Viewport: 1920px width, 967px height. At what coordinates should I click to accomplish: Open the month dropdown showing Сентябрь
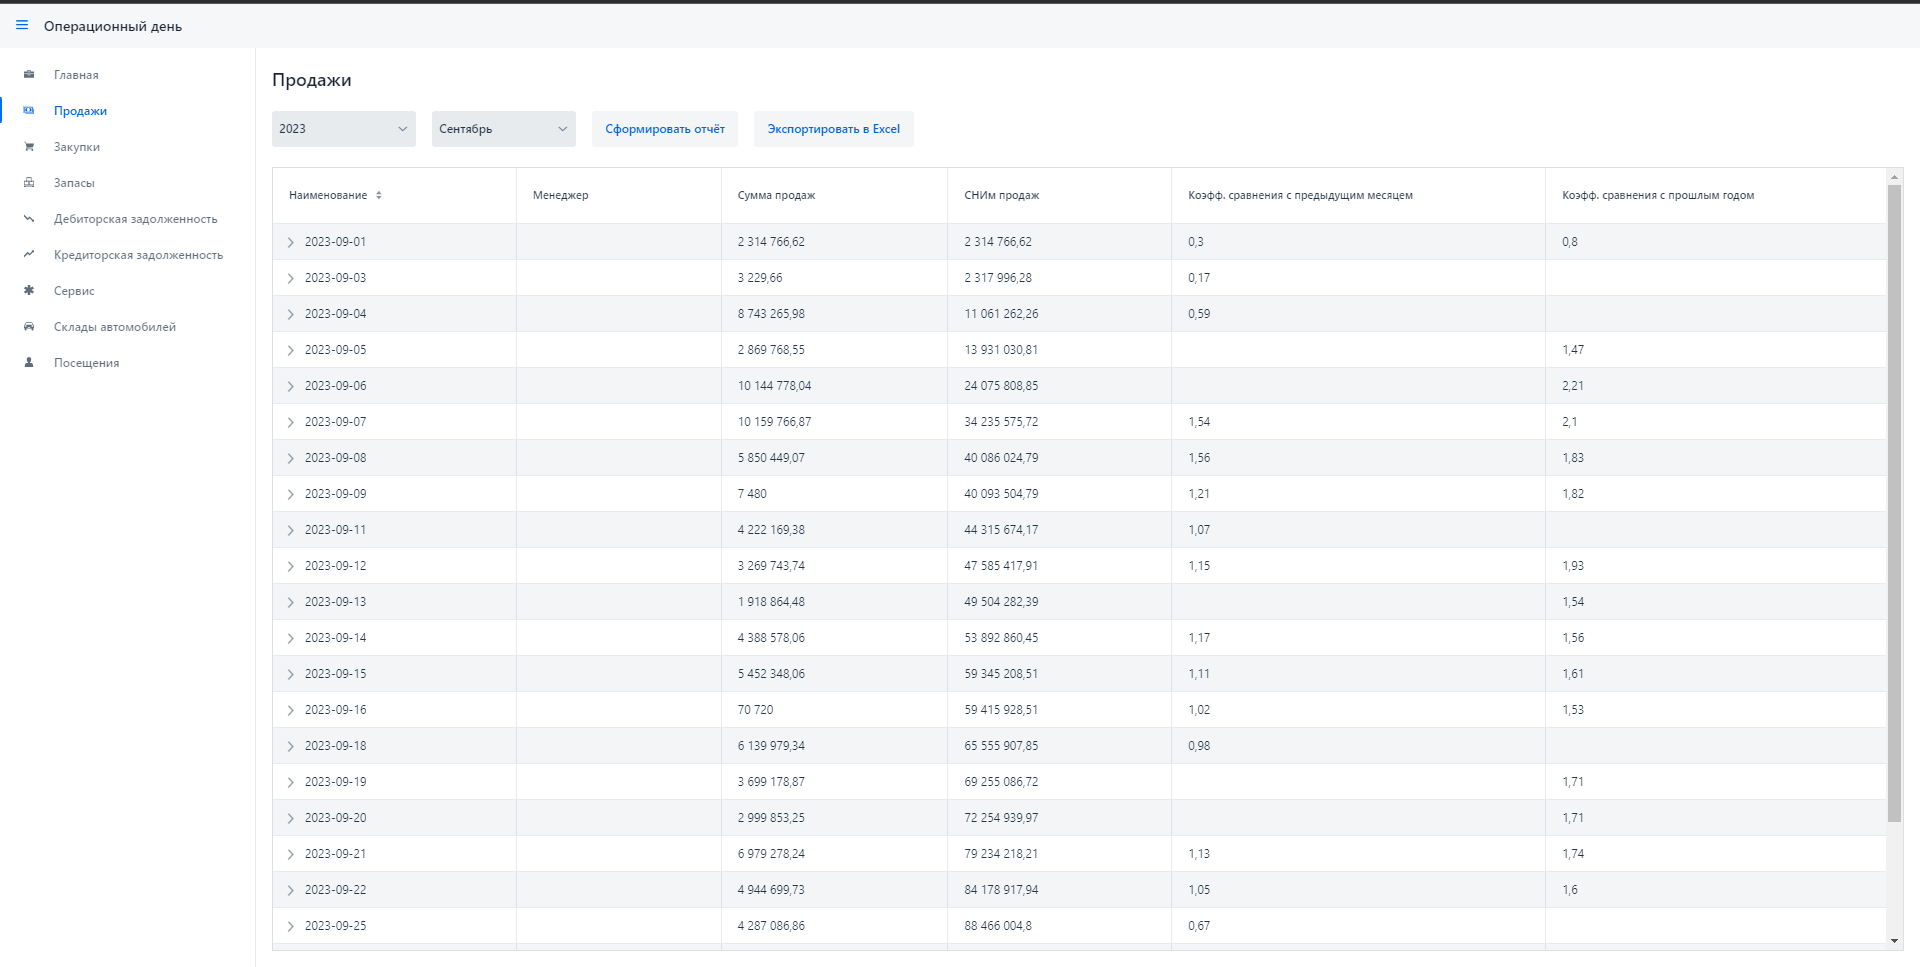[x=504, y=129]
